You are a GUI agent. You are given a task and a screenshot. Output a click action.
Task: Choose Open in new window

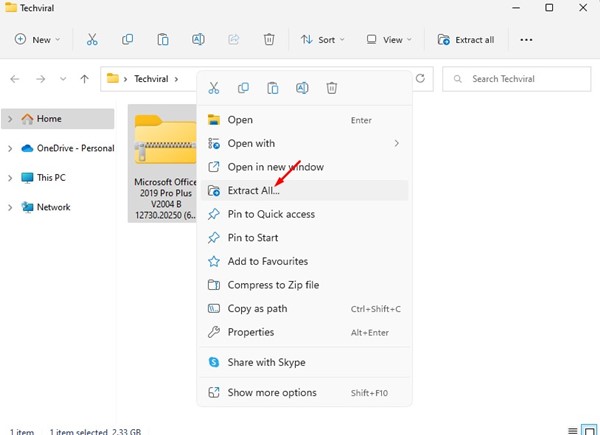click(305, 167)
